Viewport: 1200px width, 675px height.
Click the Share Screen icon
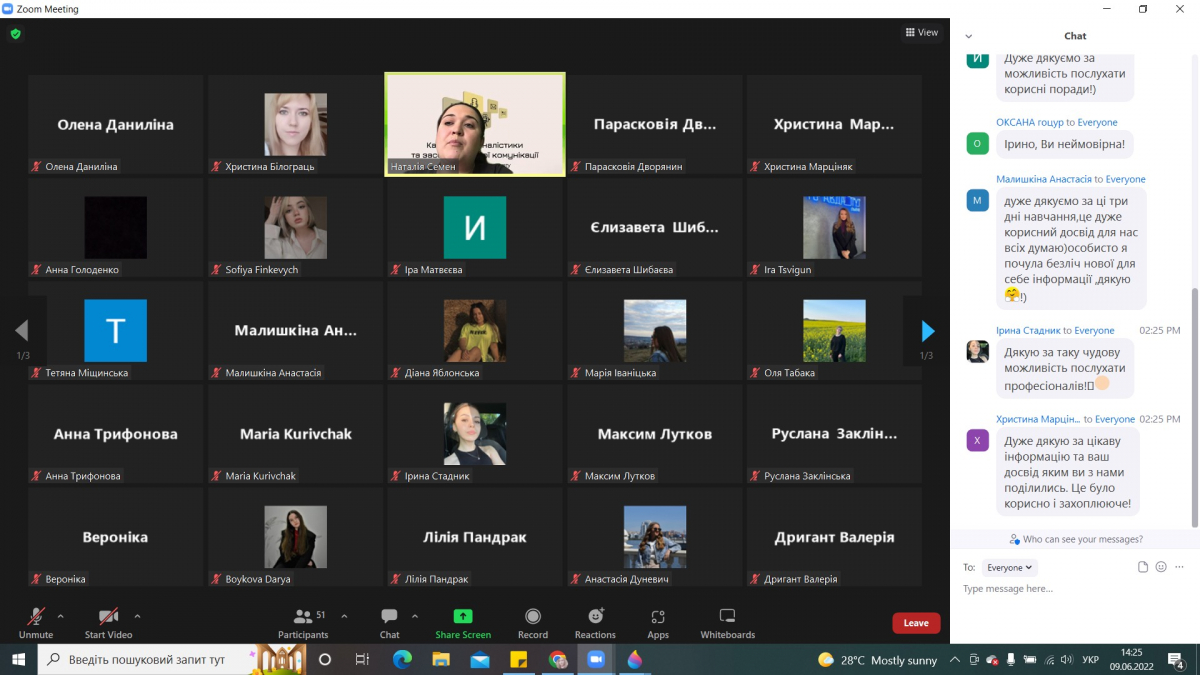point(463,617)
